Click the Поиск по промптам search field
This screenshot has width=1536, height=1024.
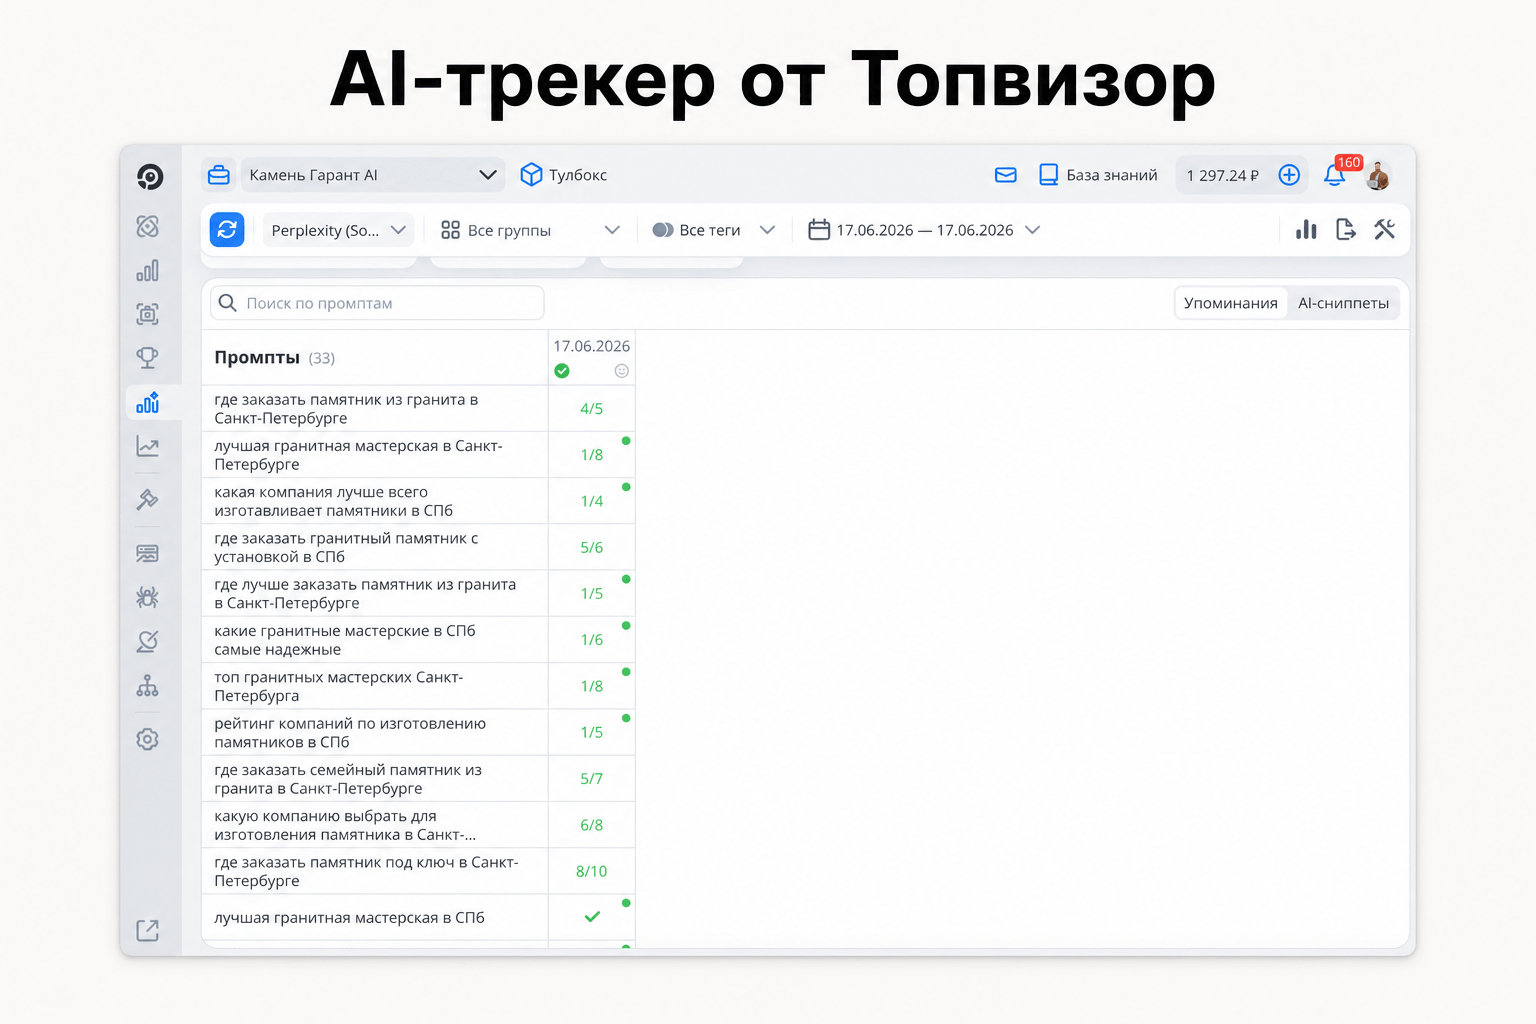[377, 303]
